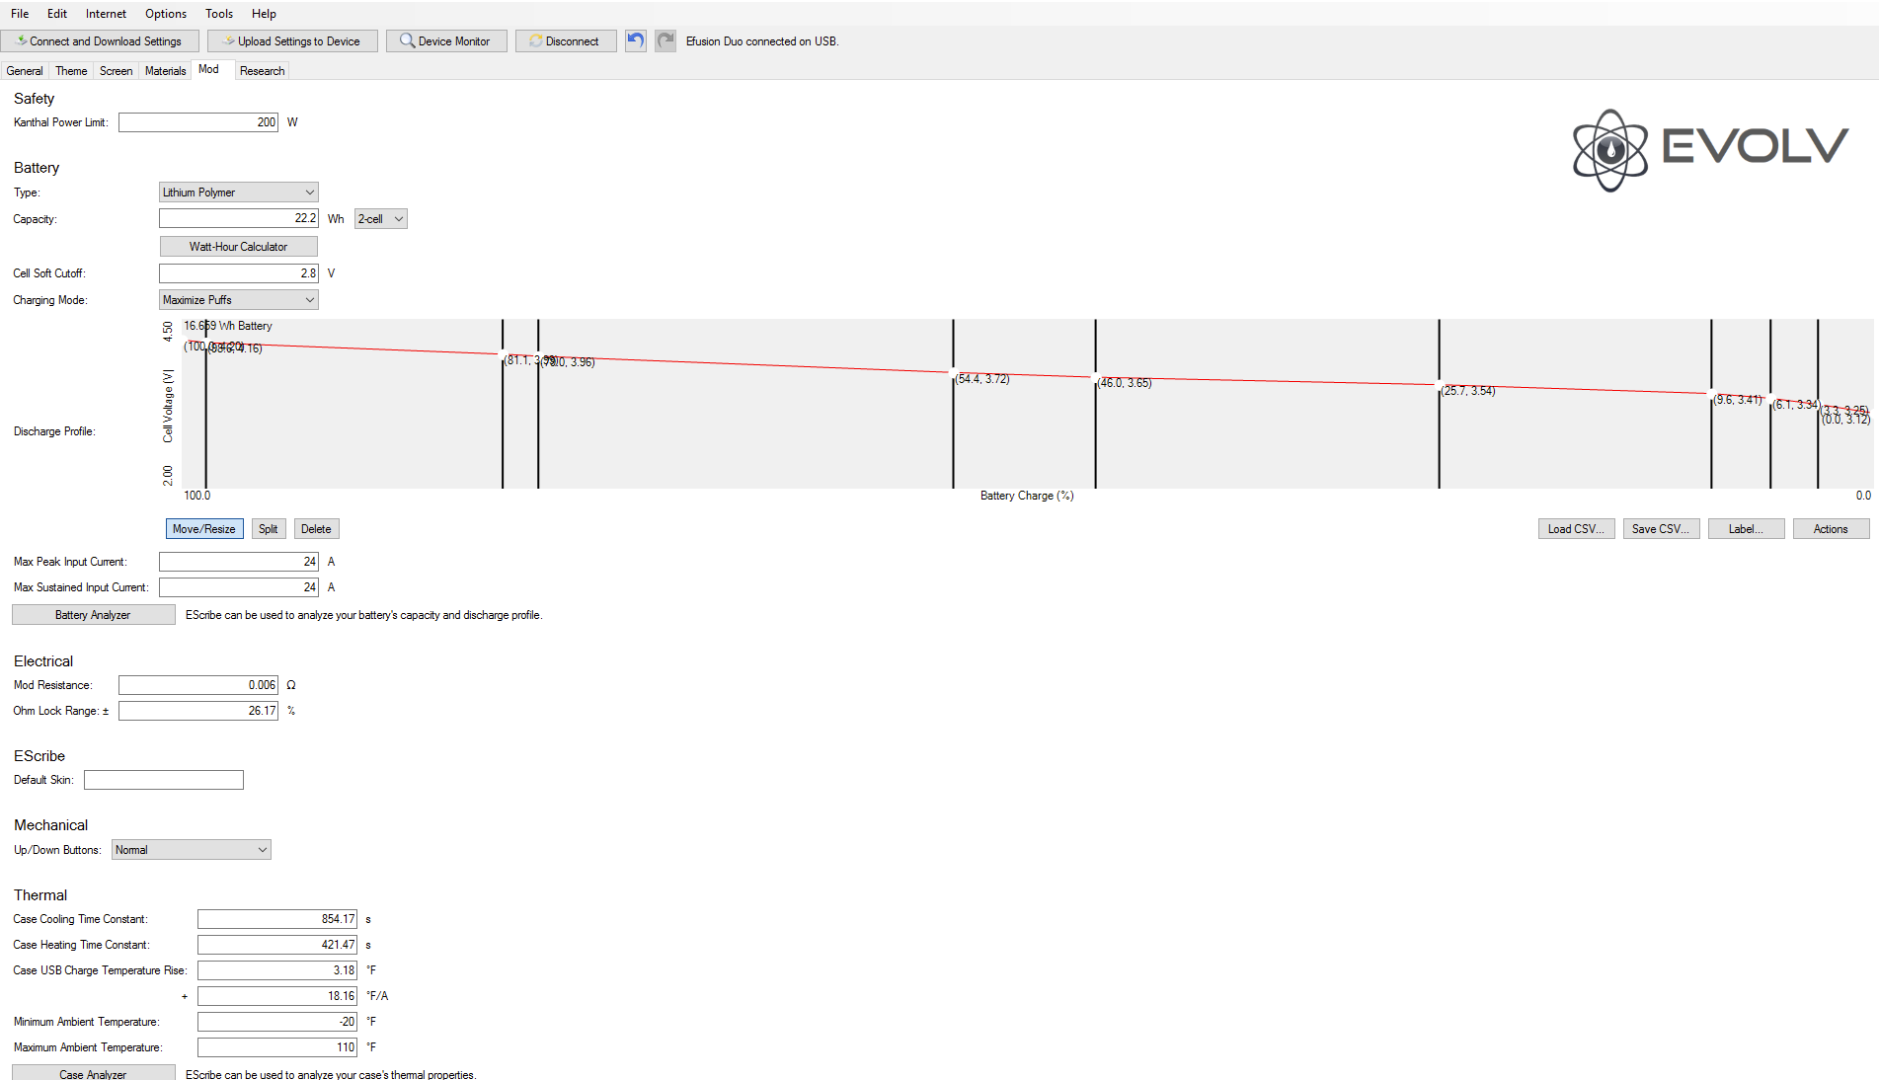1879x1080 pixels.
Task: Open the Up/Down Buttons dropdown
Action: [x=191, y=850]
